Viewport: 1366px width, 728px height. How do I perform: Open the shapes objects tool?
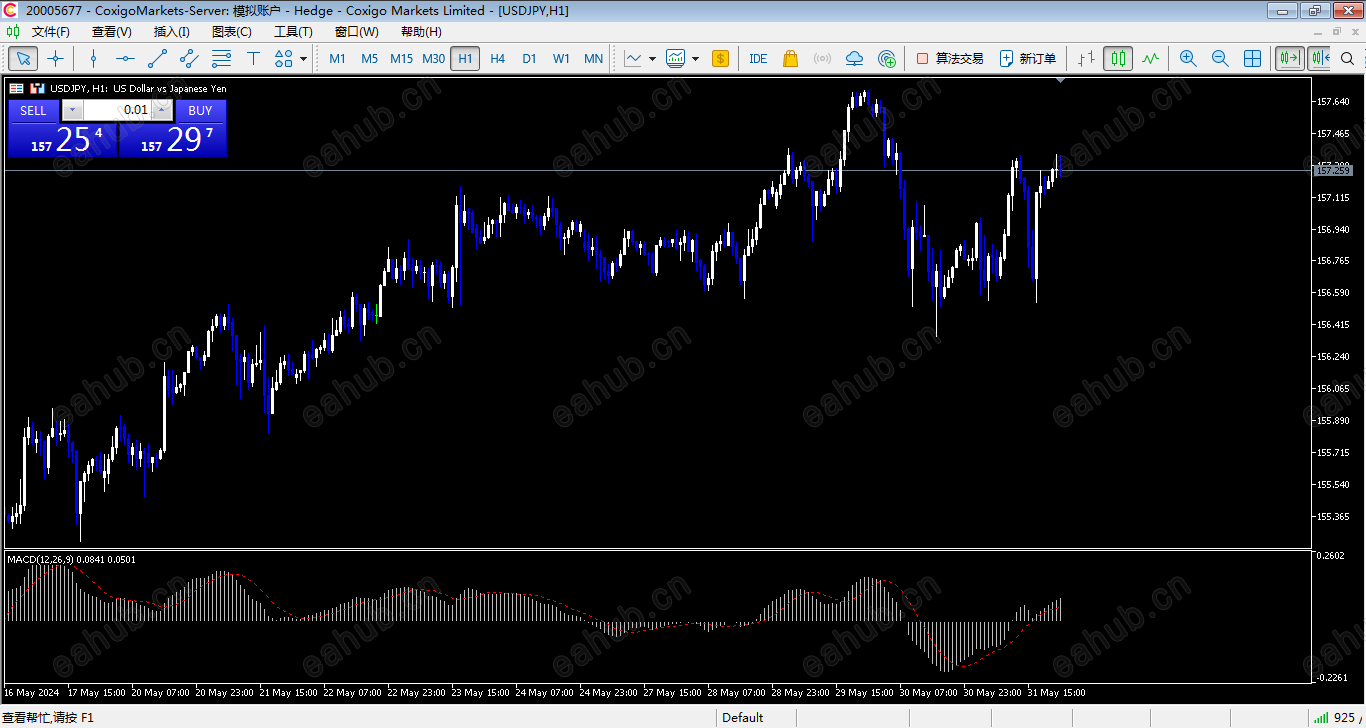(284, 58)
